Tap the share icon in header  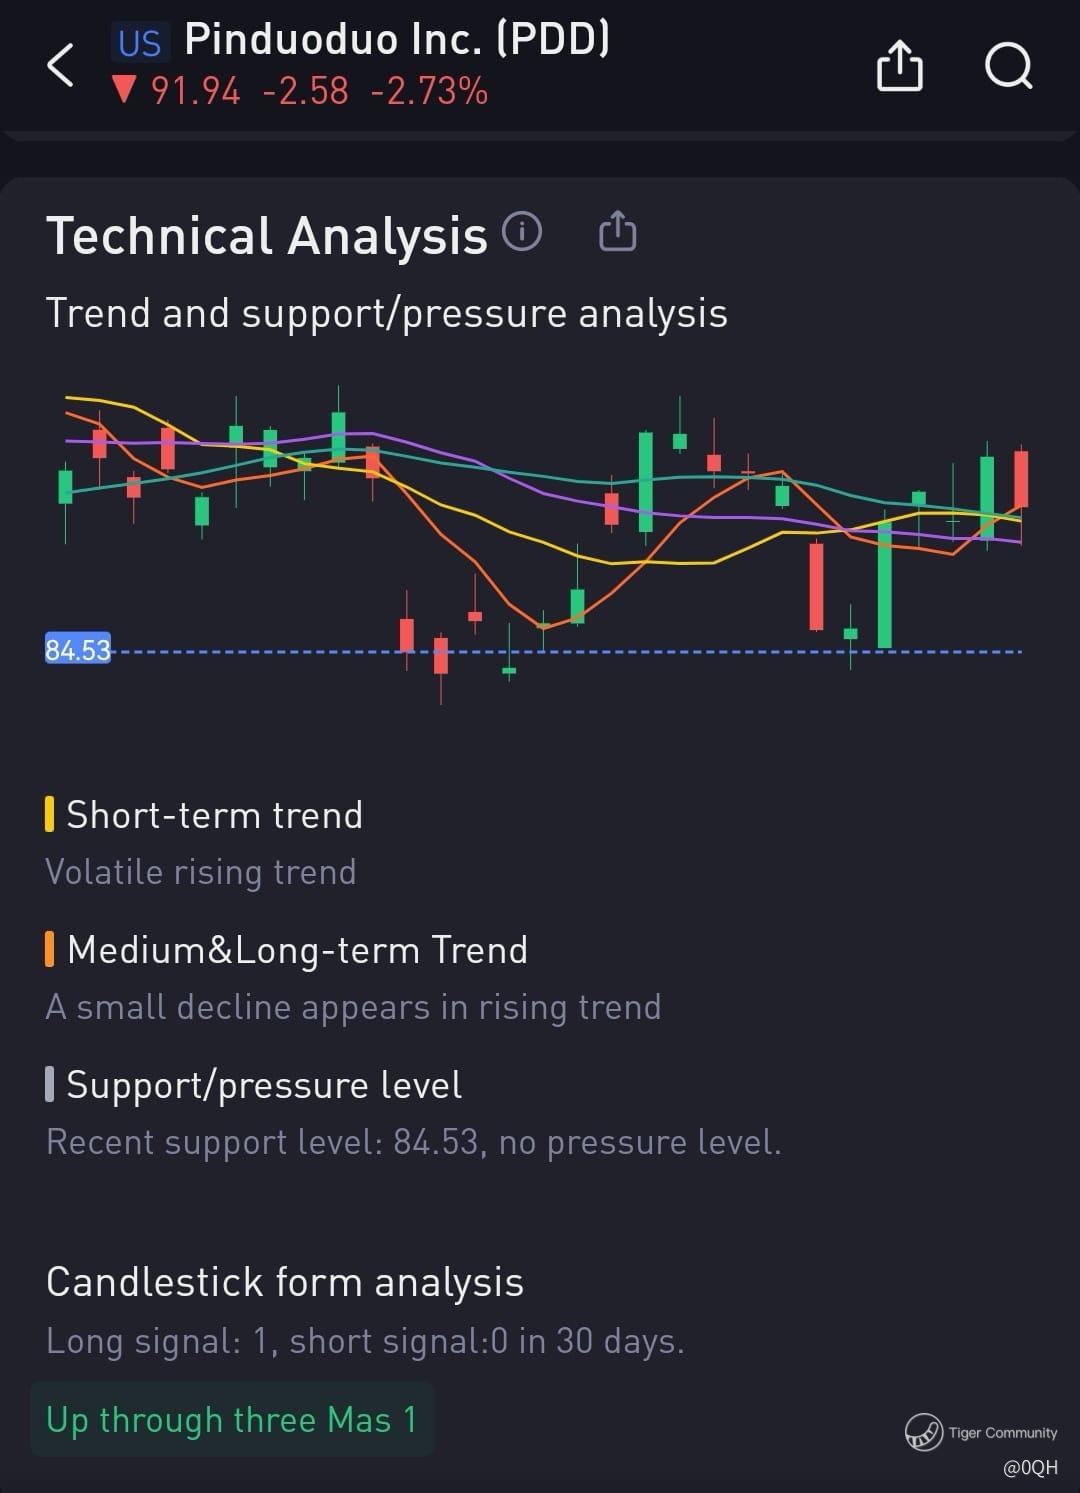pos(899,66)
